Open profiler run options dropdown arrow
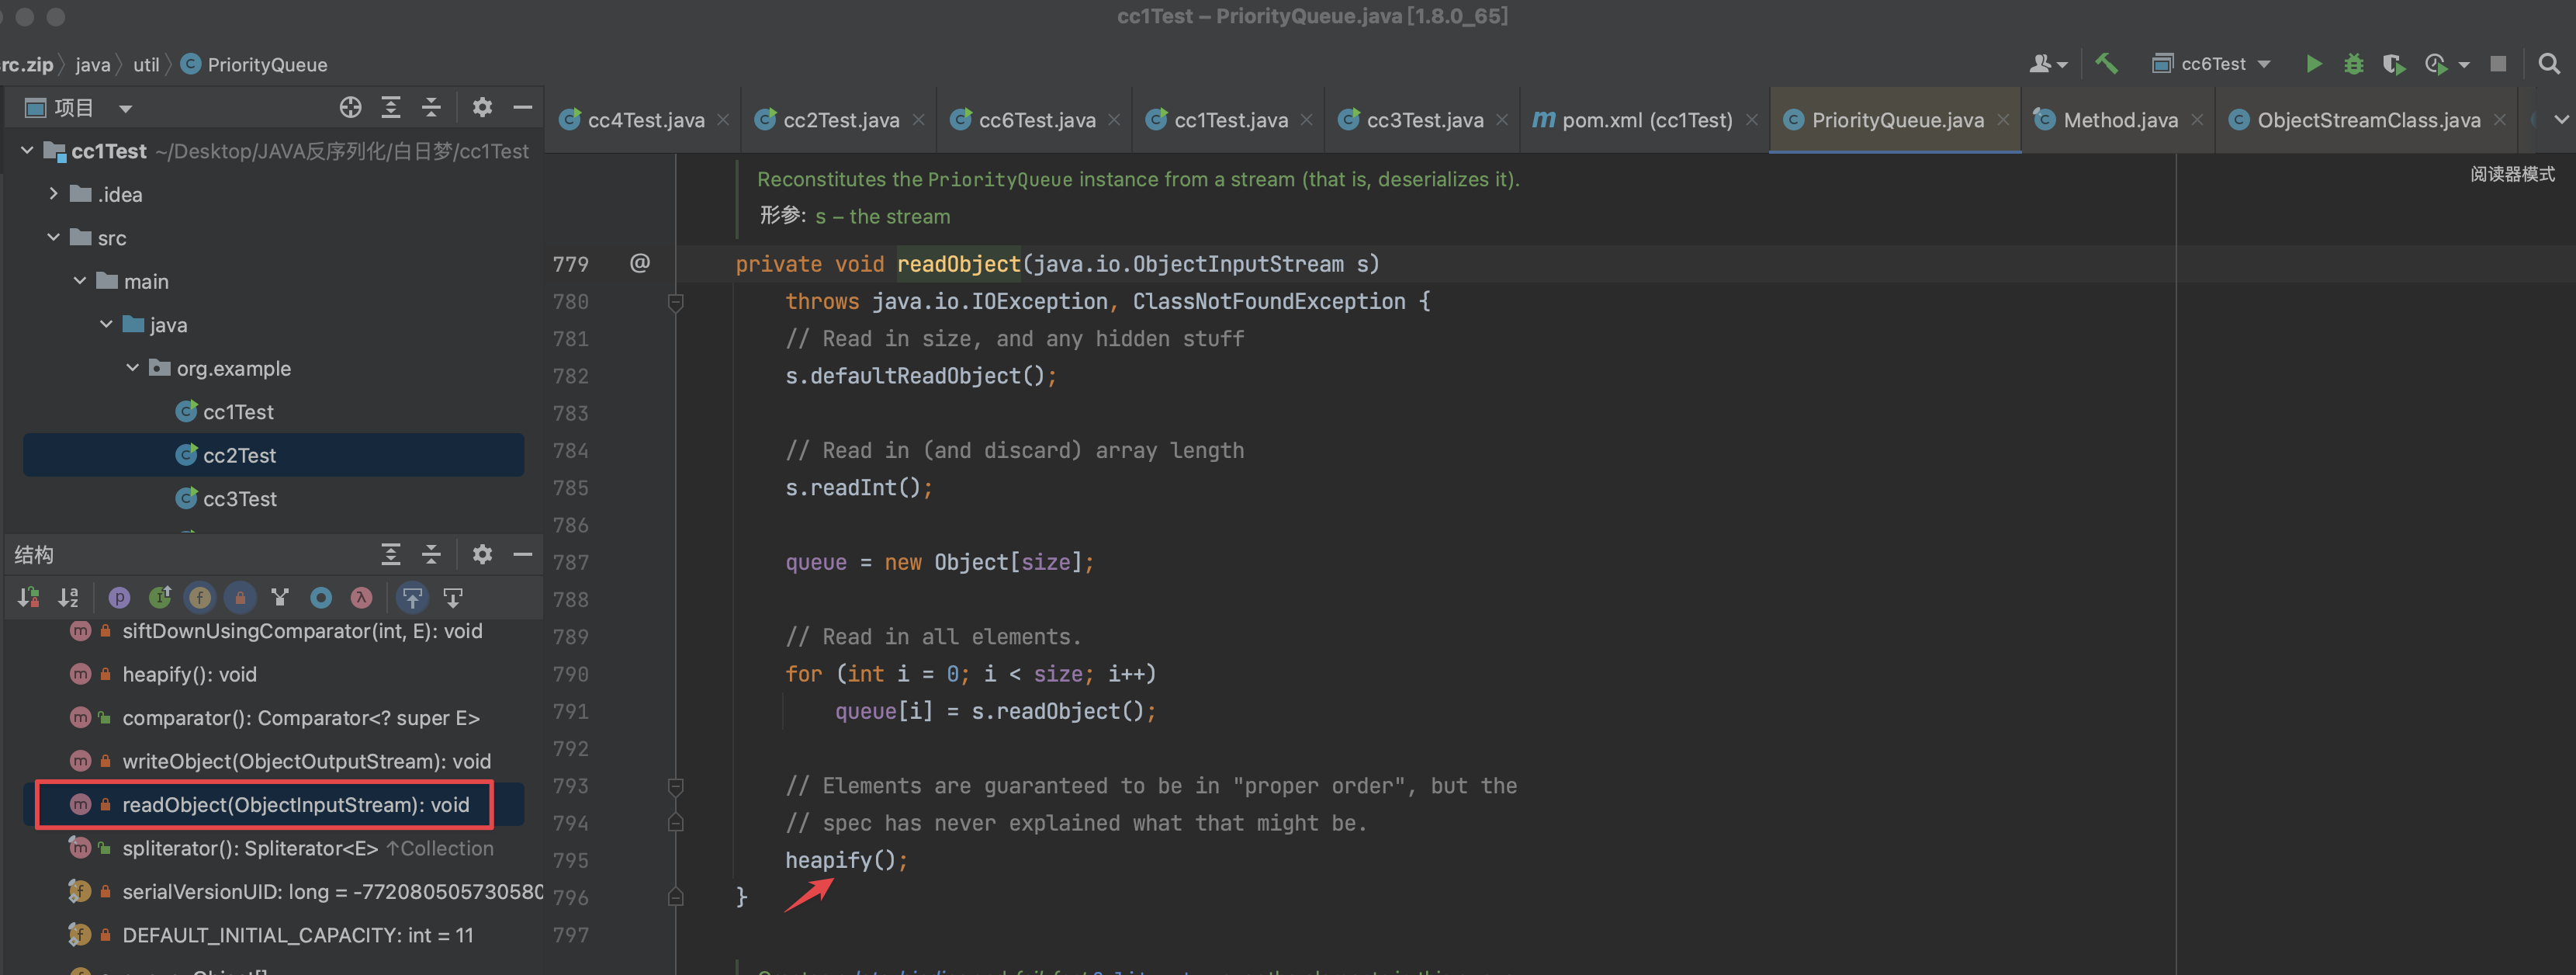Image resolution: width=2576 pixels, height=975 pixels. pyautogui.click(x=2464, y=65)
